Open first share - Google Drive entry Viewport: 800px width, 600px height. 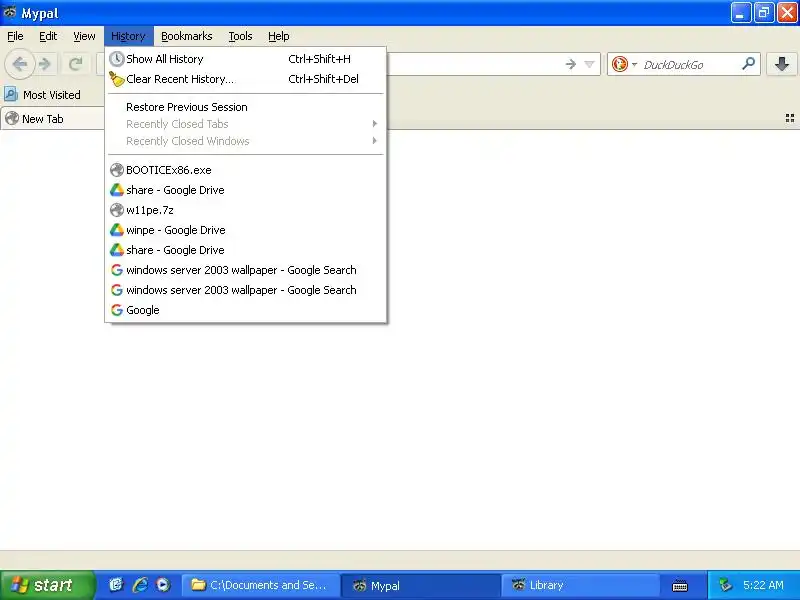245,190
